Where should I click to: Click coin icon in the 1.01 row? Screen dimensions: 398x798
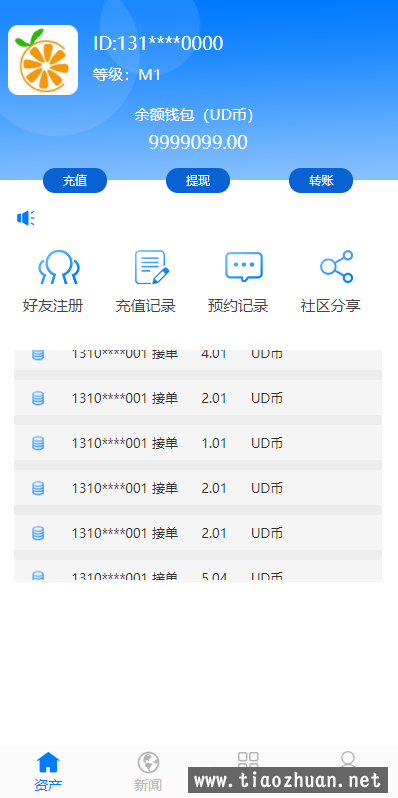point(38,443)
